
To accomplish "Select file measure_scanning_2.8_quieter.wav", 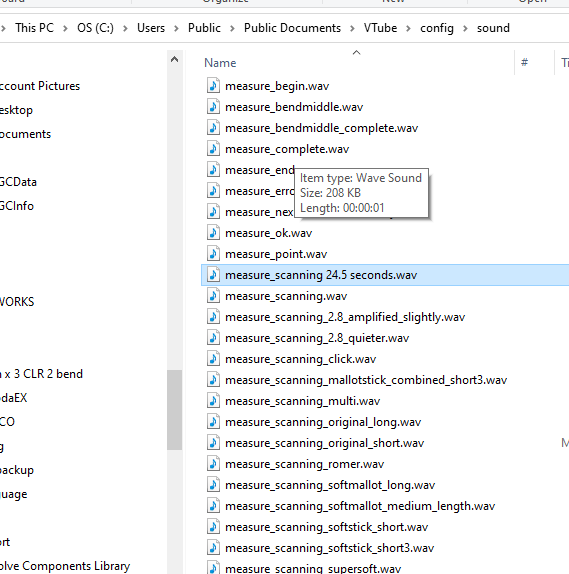I will click(317, 338).
